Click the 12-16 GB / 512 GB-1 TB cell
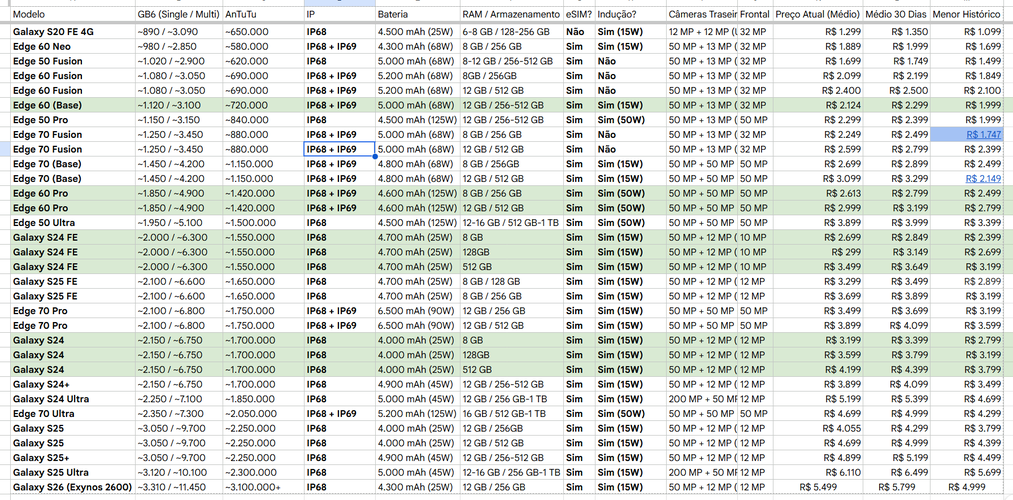This screenshot has width=1013, height=500. point(512,222)
